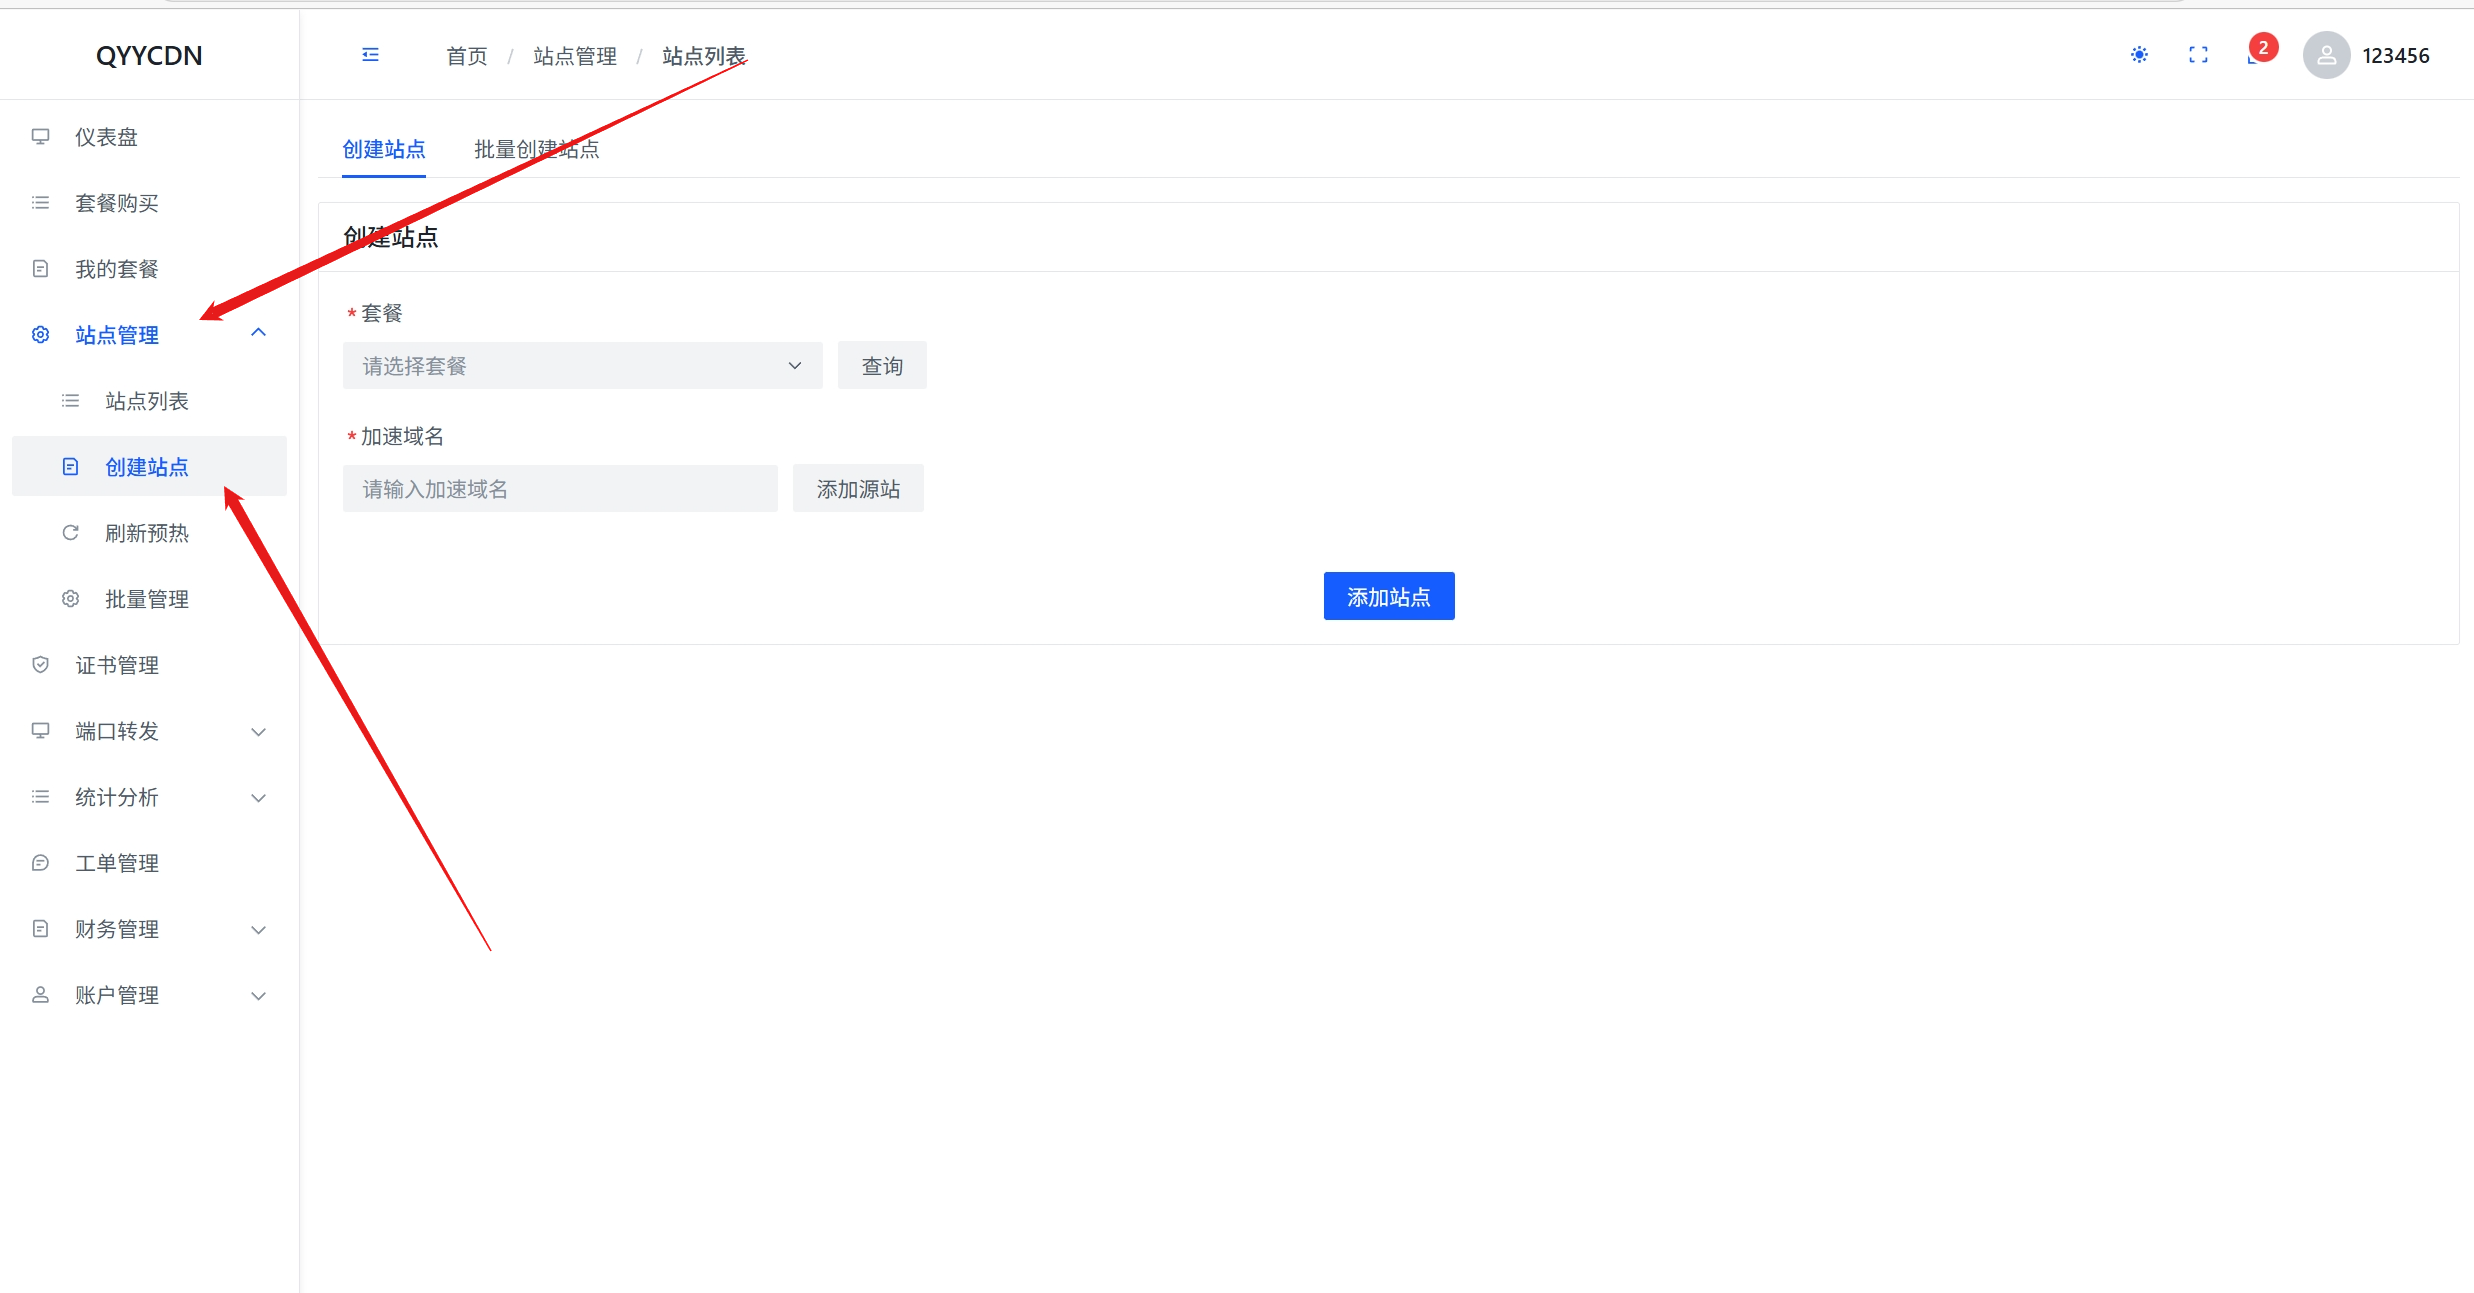Click 首页 breadcrumb link

(x=466, y=56)
